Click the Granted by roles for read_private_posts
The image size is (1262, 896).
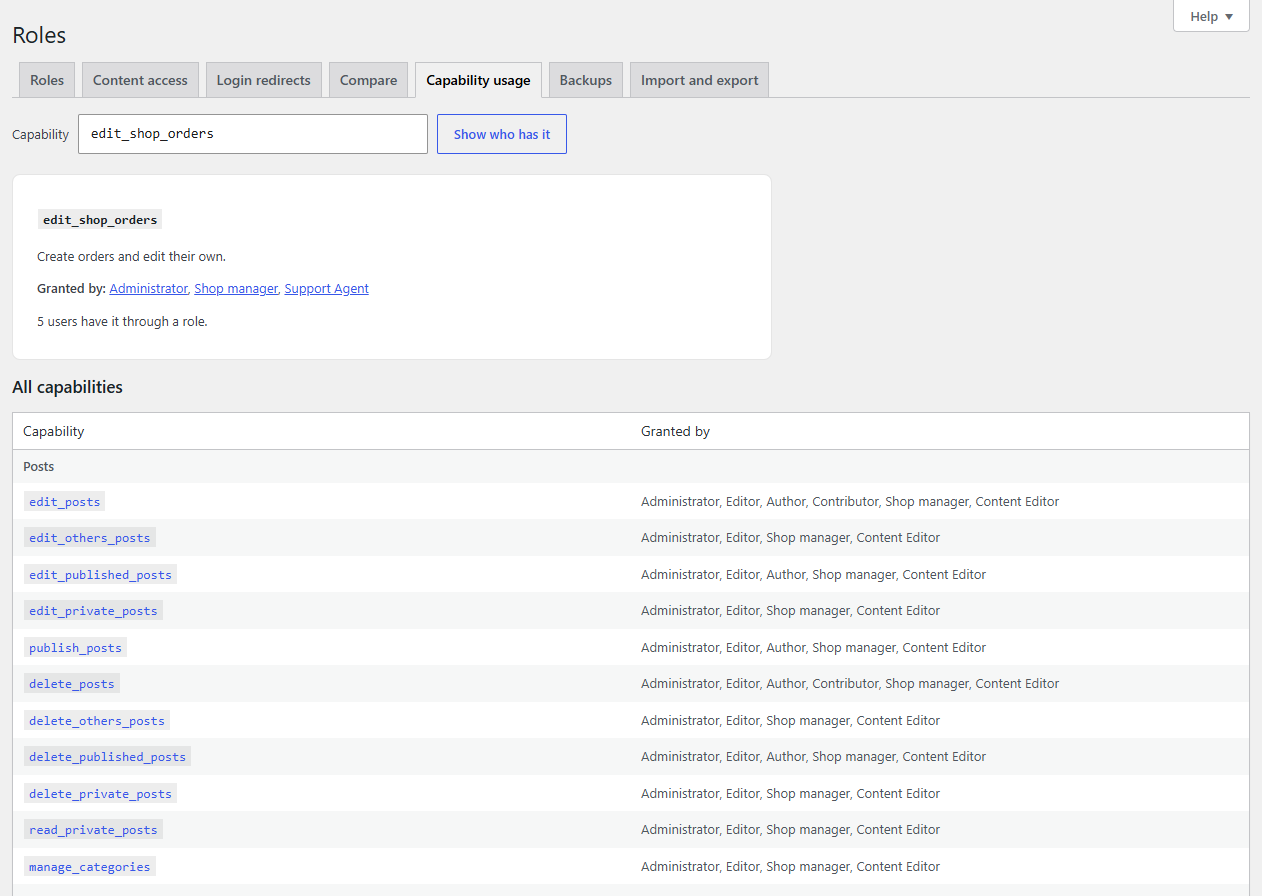coord(790,829)
